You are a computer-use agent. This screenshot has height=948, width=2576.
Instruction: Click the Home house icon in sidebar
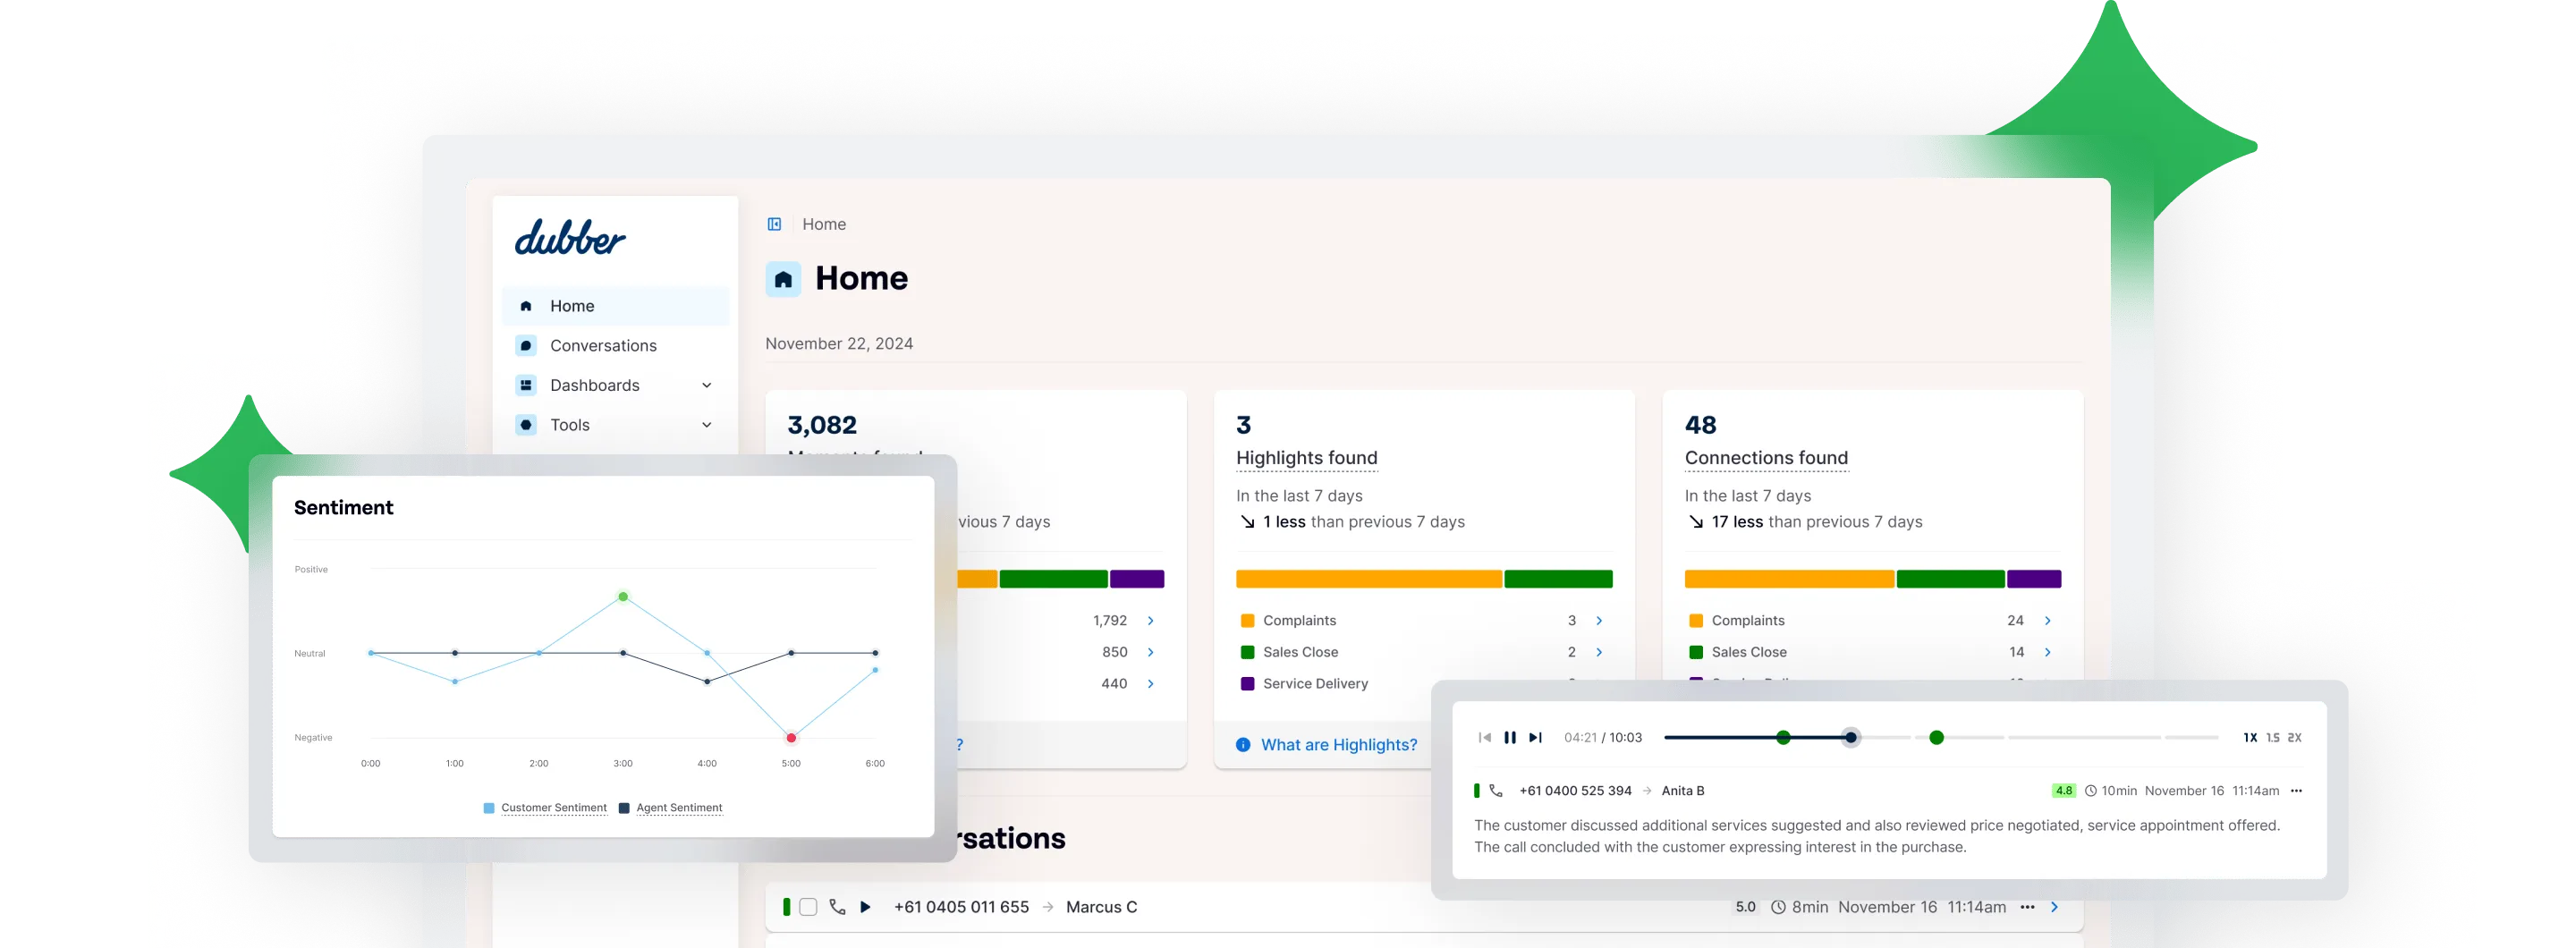(526, 306)
